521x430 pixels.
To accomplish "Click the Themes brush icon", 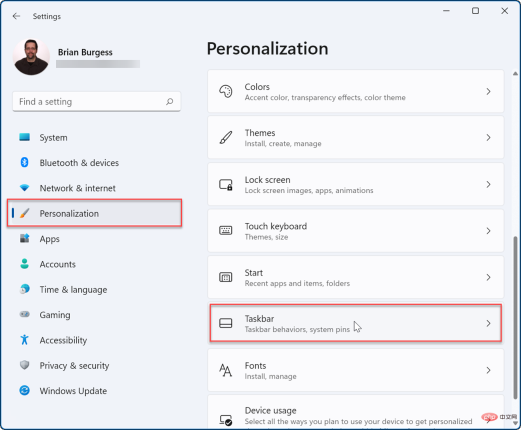I will click(226, 137).
